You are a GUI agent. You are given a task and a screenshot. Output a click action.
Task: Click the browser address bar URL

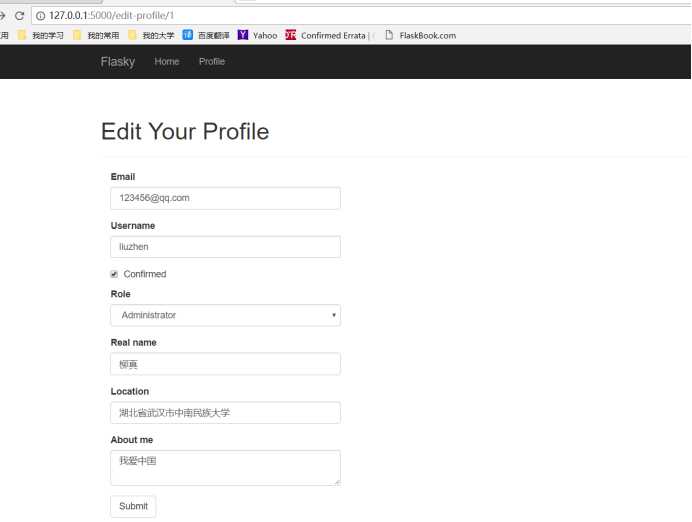[x=111, y=16]
